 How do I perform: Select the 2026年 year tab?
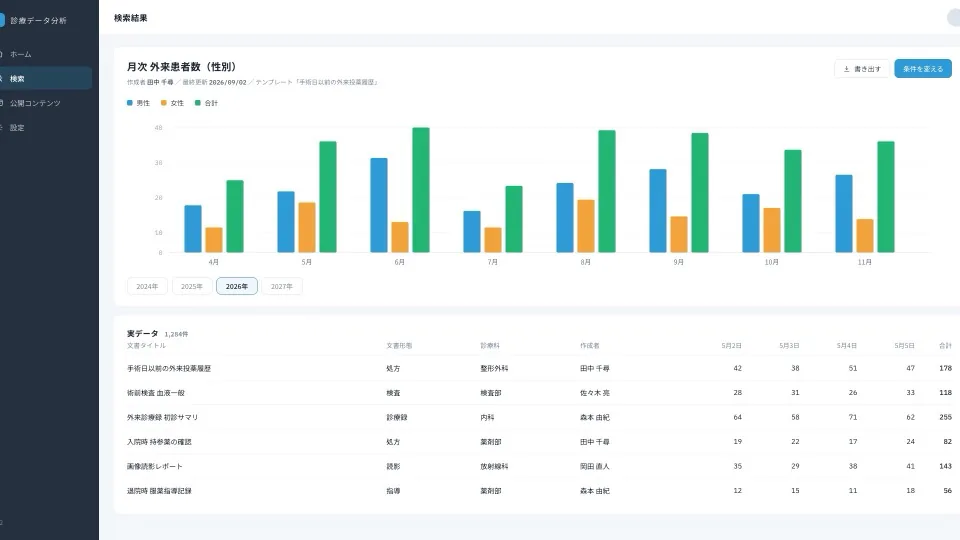pos(236,286)
